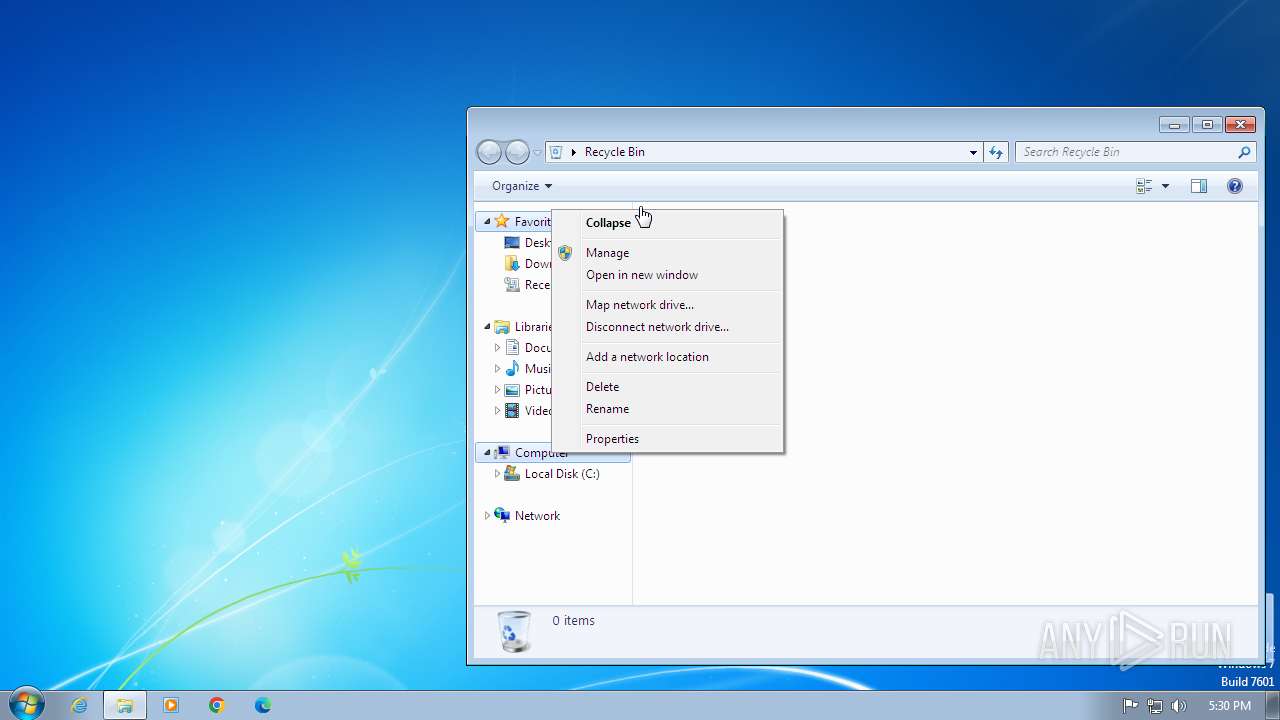Click Add a network location
This screenshot has width=1280, height=720.
(667, 357)
